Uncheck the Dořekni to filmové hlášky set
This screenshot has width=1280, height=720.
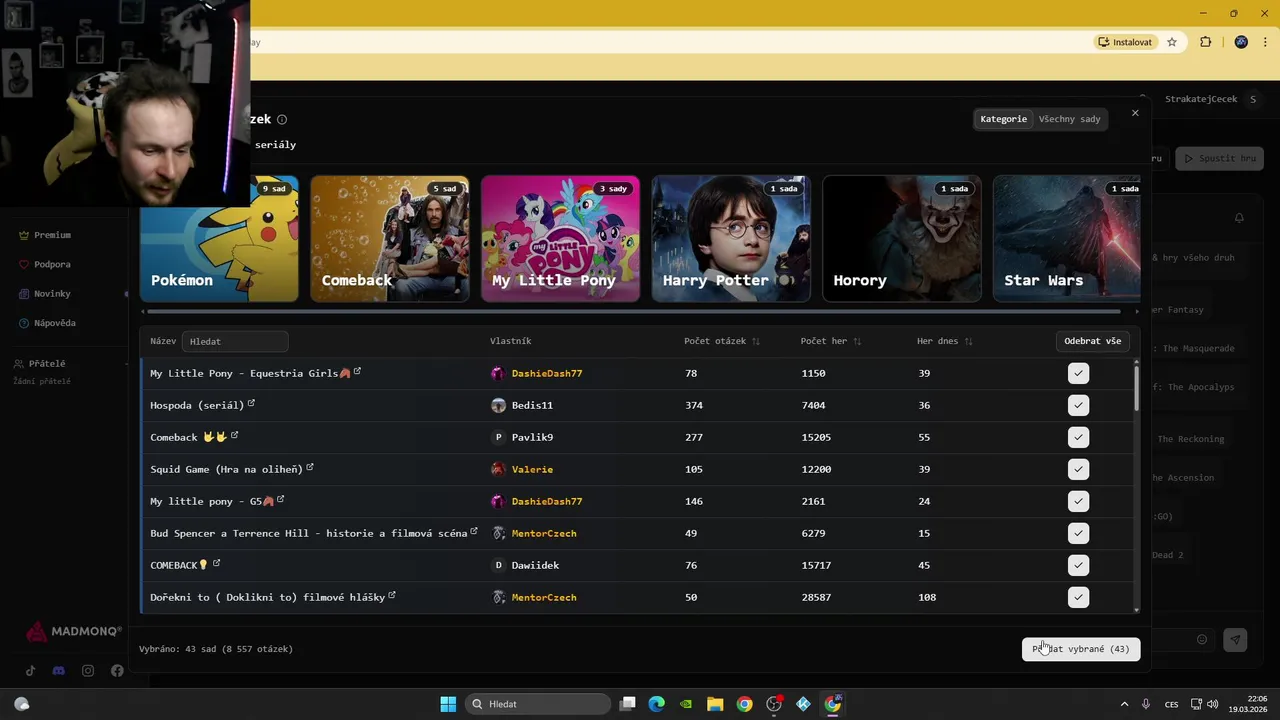tap(1078, 597)
